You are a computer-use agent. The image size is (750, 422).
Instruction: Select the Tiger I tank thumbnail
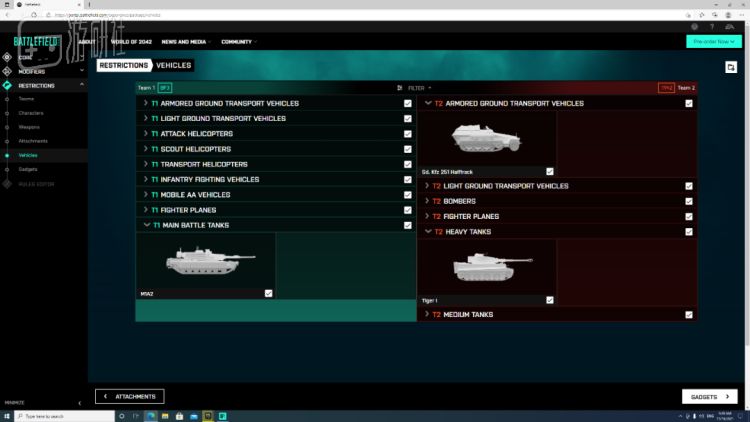point(487,267)
